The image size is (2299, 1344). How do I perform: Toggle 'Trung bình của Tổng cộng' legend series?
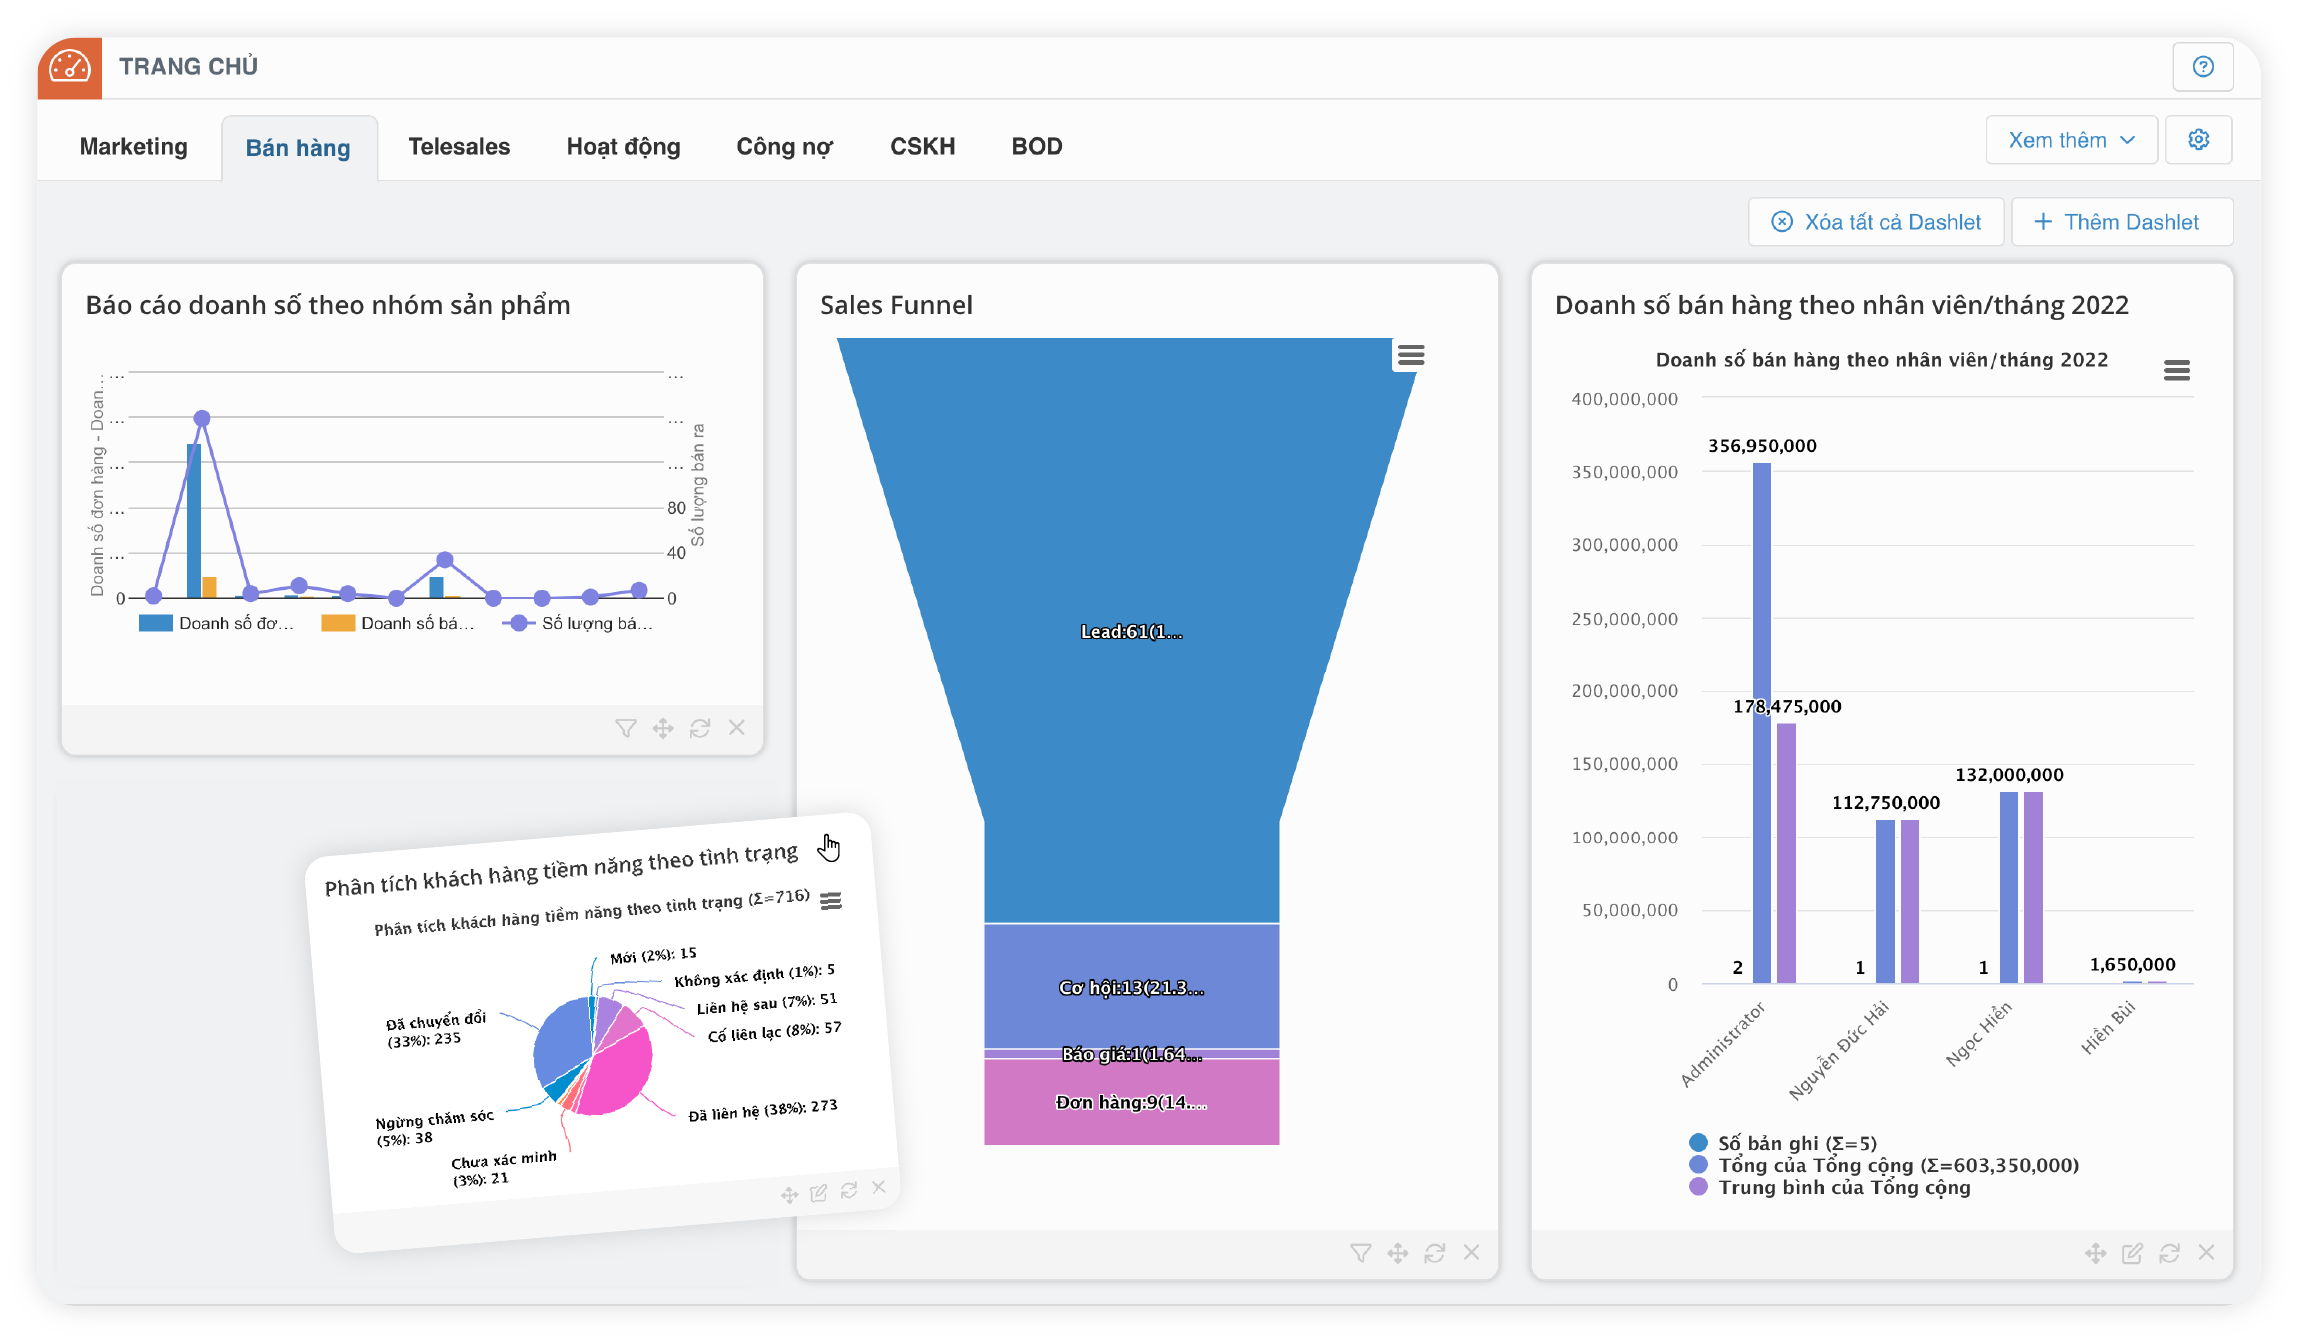pyautogui.click(x=1843, y=1188)
